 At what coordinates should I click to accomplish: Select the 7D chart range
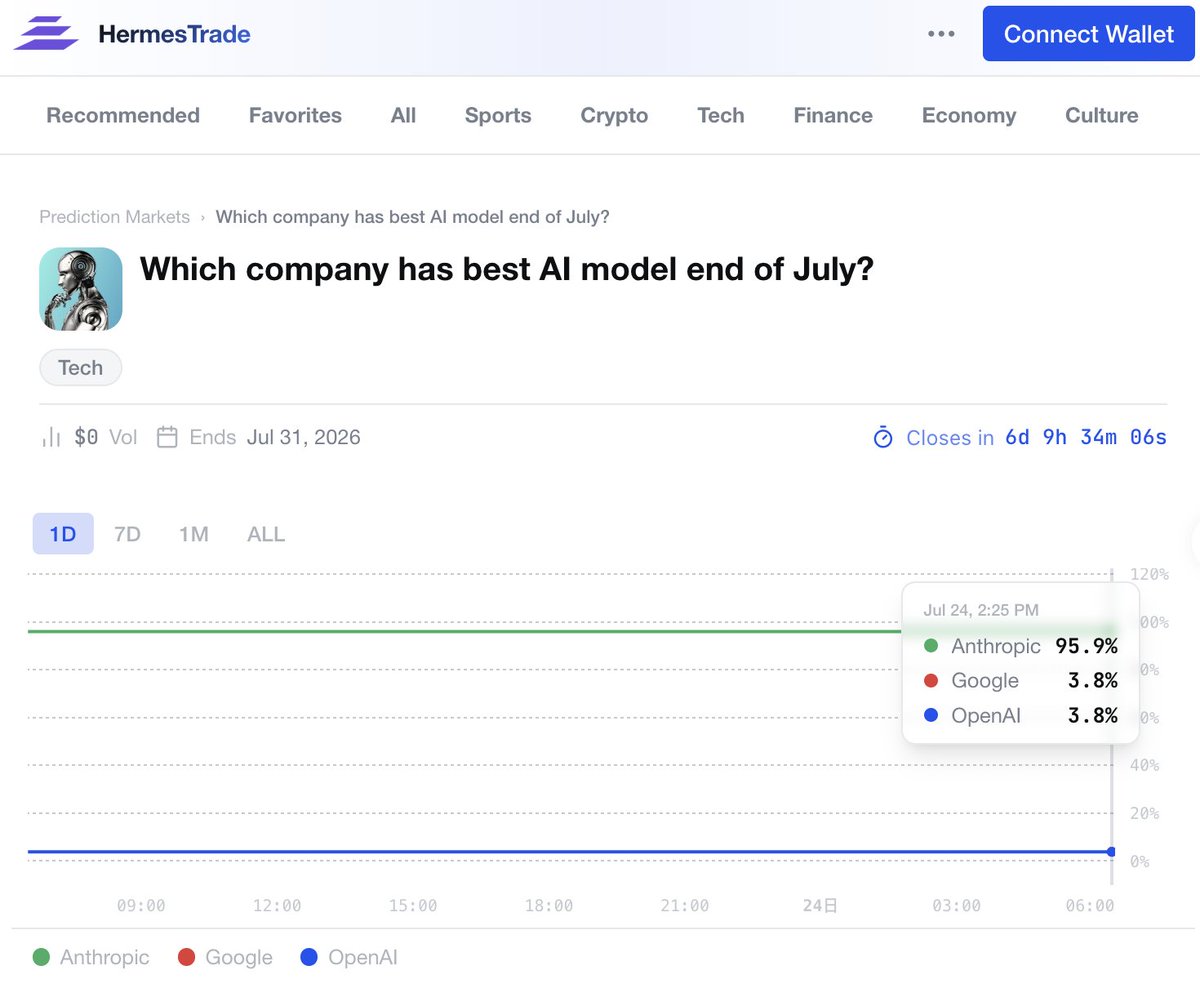tap(127, 534)
